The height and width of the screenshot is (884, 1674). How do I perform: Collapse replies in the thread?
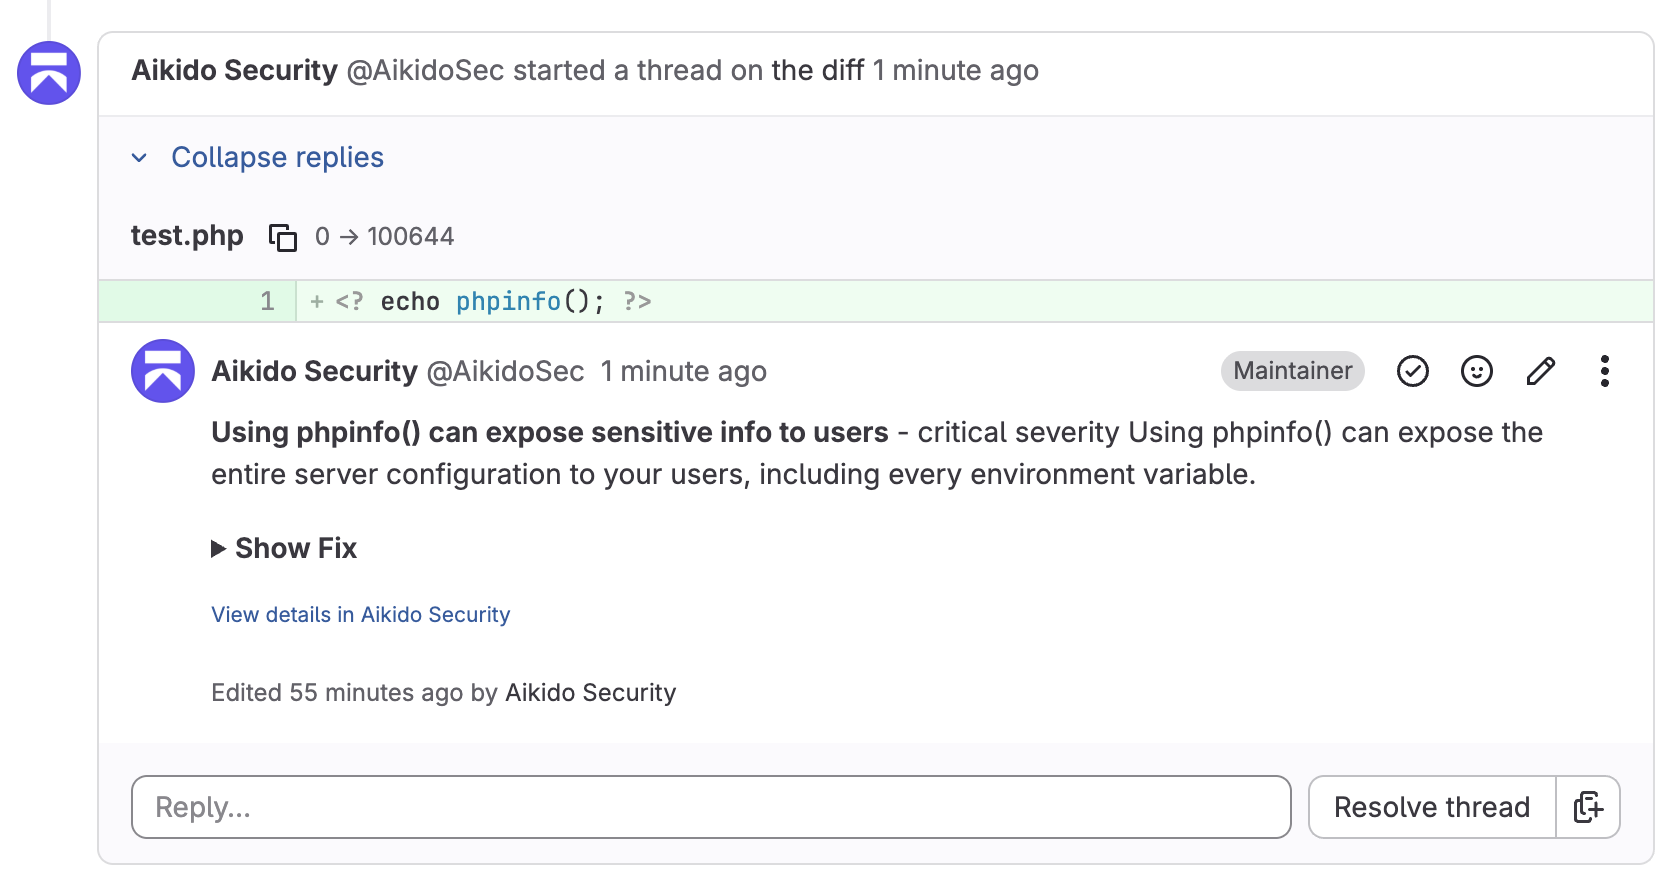point(277,158)
